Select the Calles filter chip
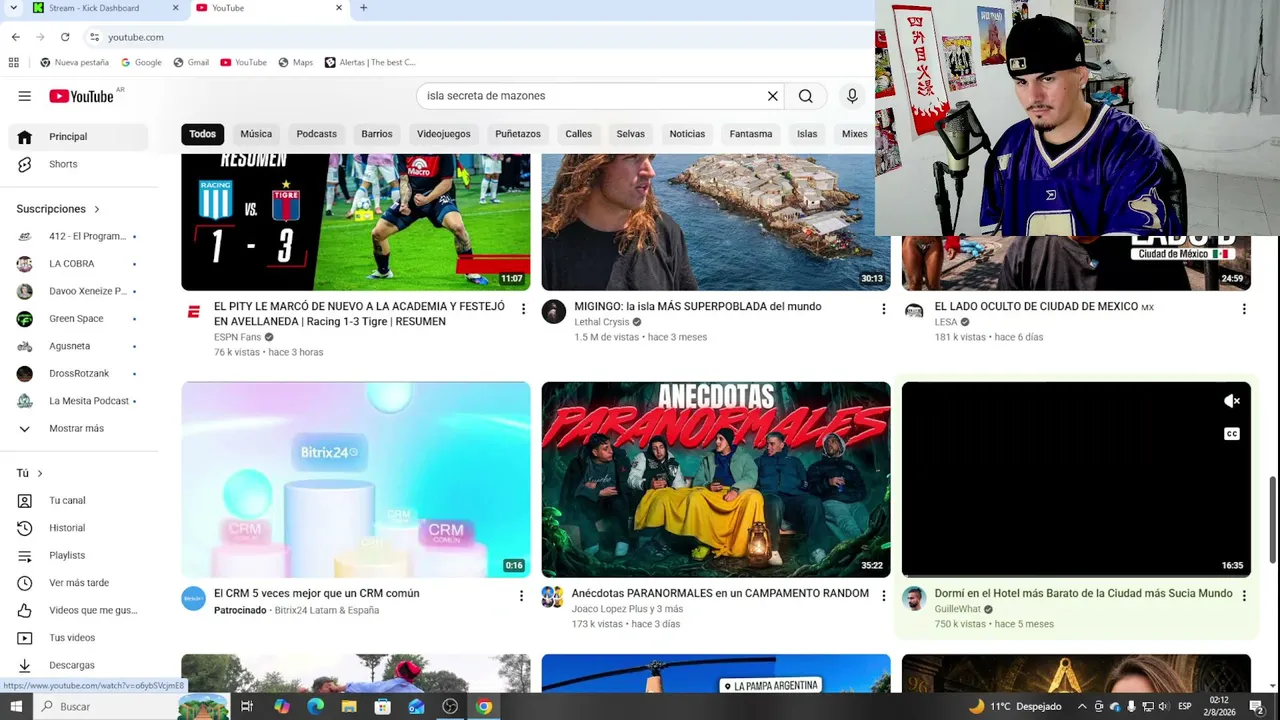 [x=579, y=134]
